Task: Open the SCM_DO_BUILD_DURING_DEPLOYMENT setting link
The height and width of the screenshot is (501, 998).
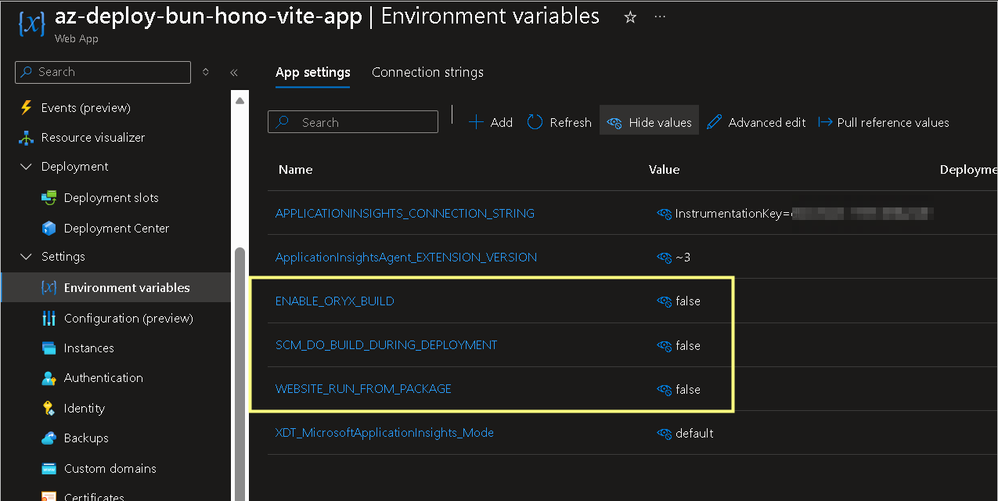Action: coord(386,345)
